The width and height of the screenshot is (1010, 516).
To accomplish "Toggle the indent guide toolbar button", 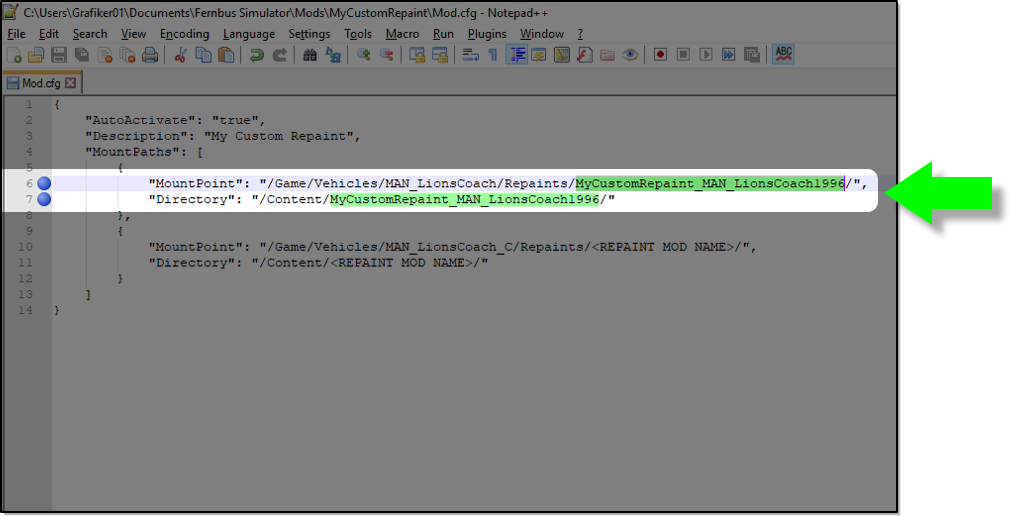I will pyautogui.click(x=517, y=55).
